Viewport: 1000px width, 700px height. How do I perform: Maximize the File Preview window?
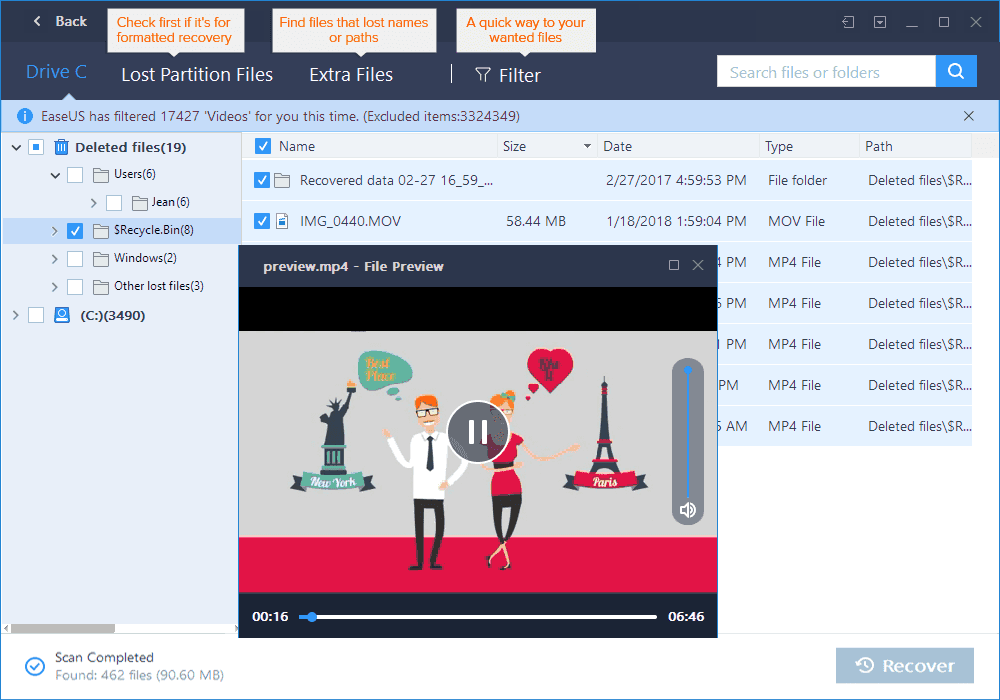coord(673,265)
